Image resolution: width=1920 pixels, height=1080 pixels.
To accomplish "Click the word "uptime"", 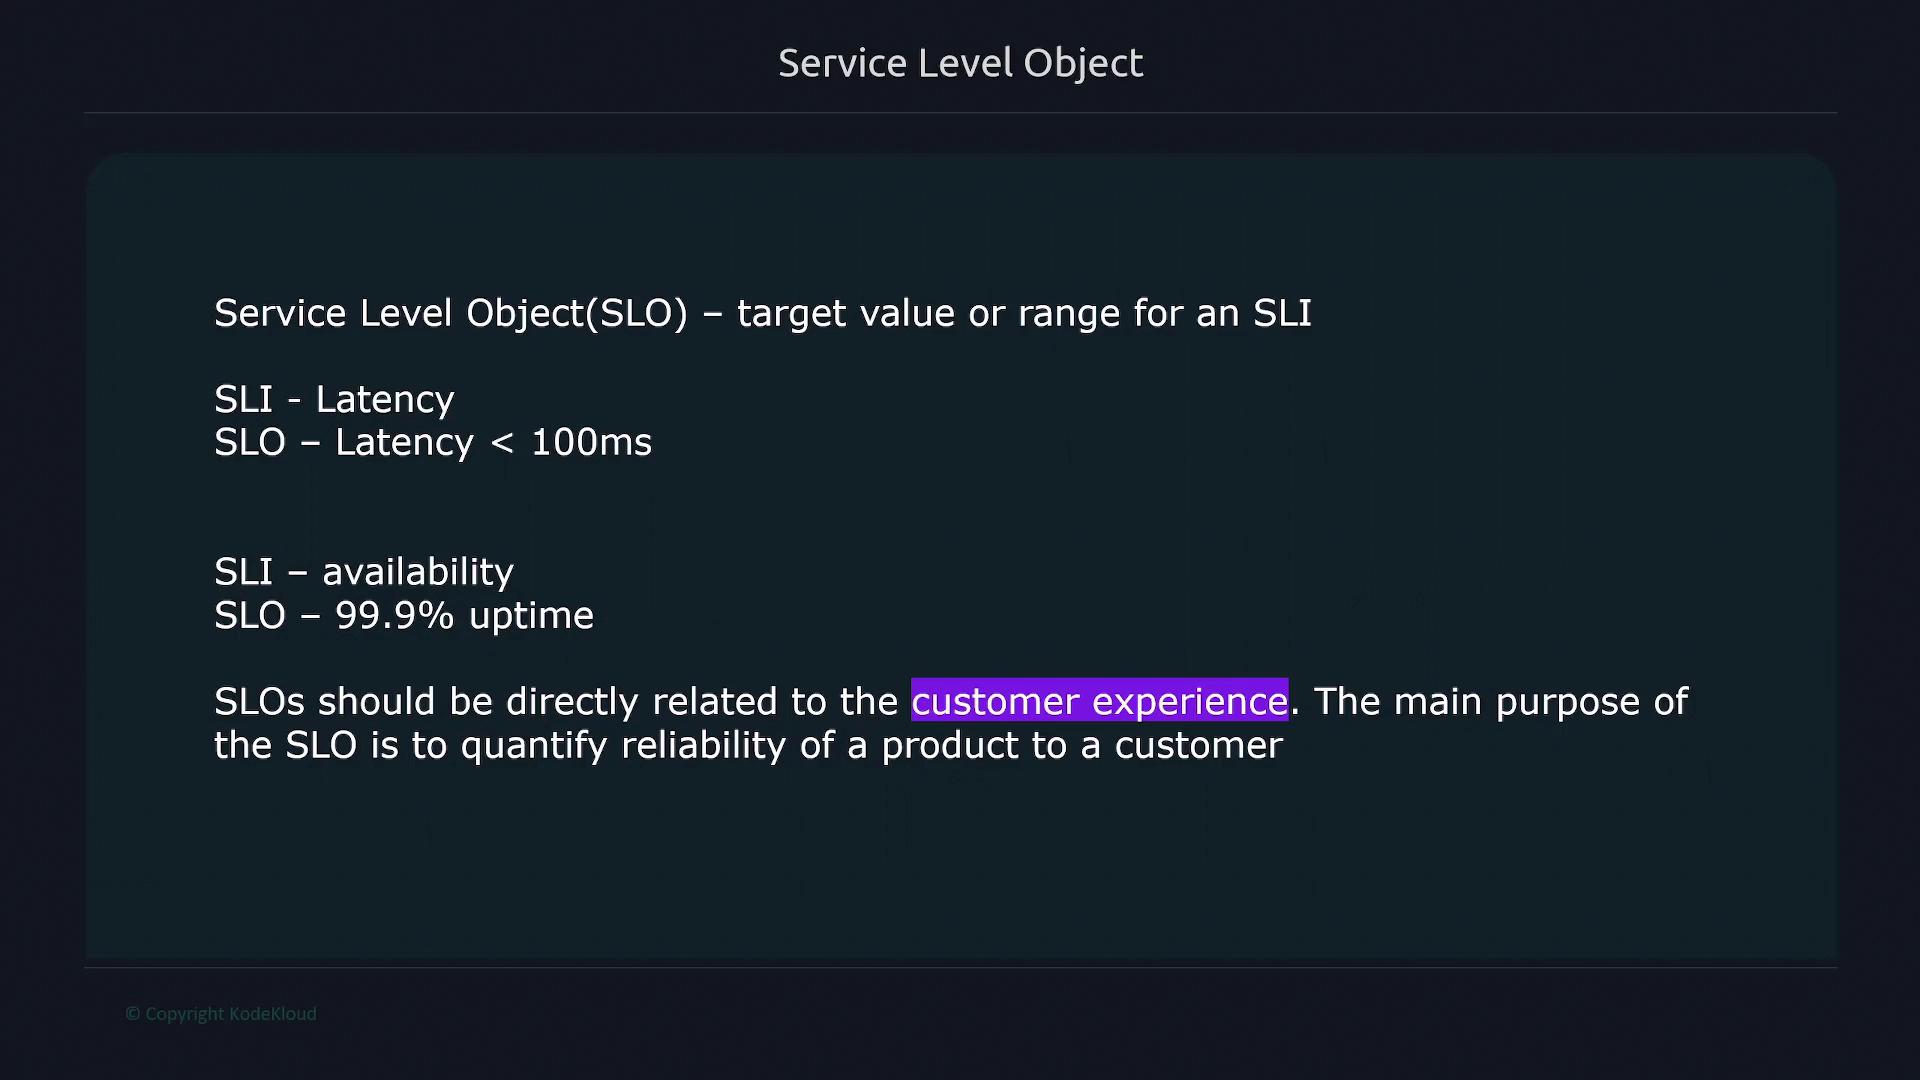I will [x=531, y=615].
